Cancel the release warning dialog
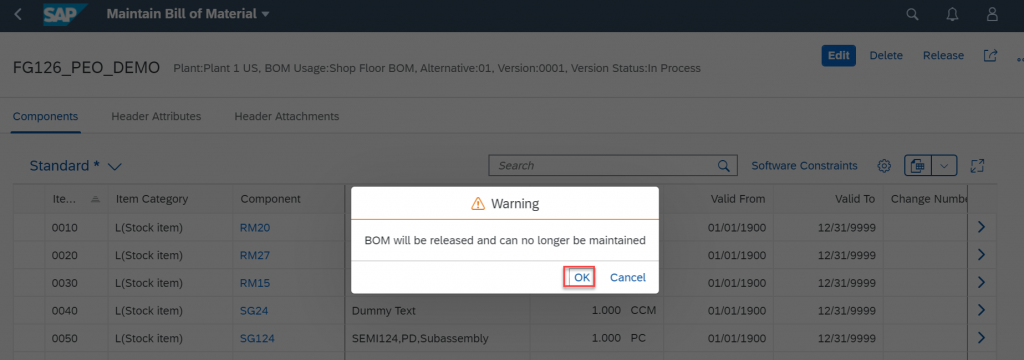The image size is (1024, 360). [628, 277]
